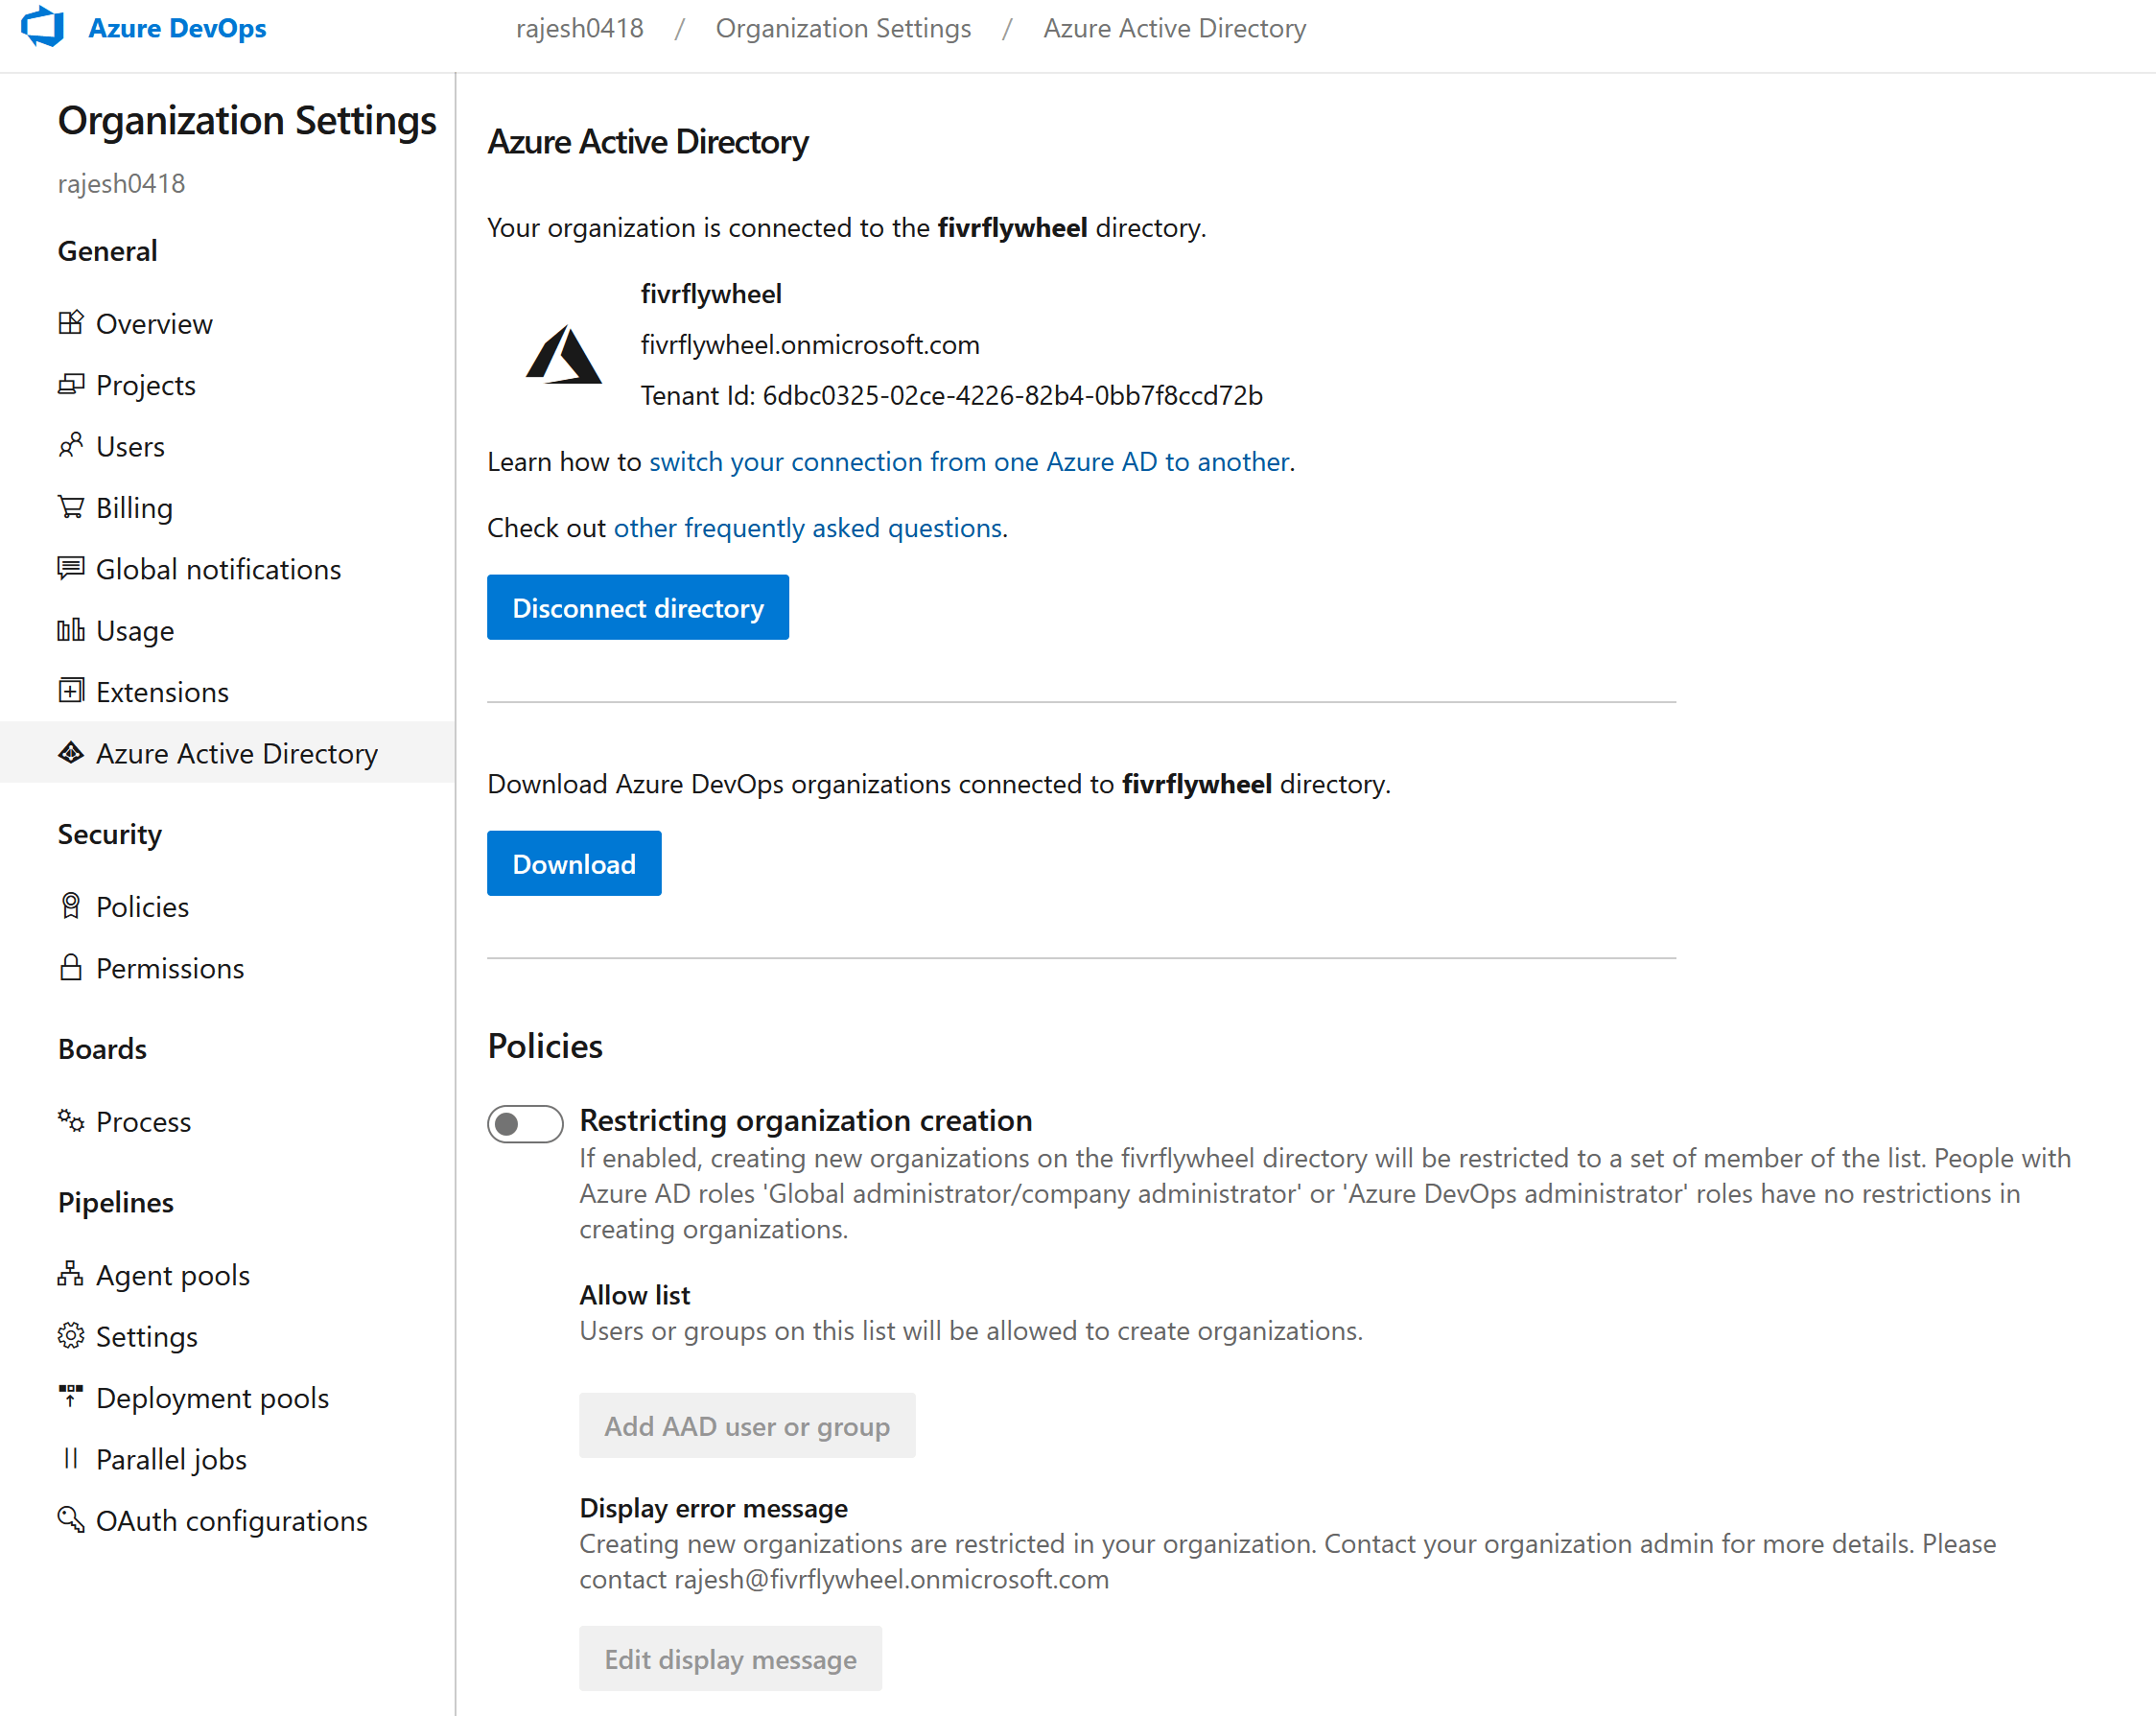Click the Projects sidebar icon

click(x=70, y=385)
